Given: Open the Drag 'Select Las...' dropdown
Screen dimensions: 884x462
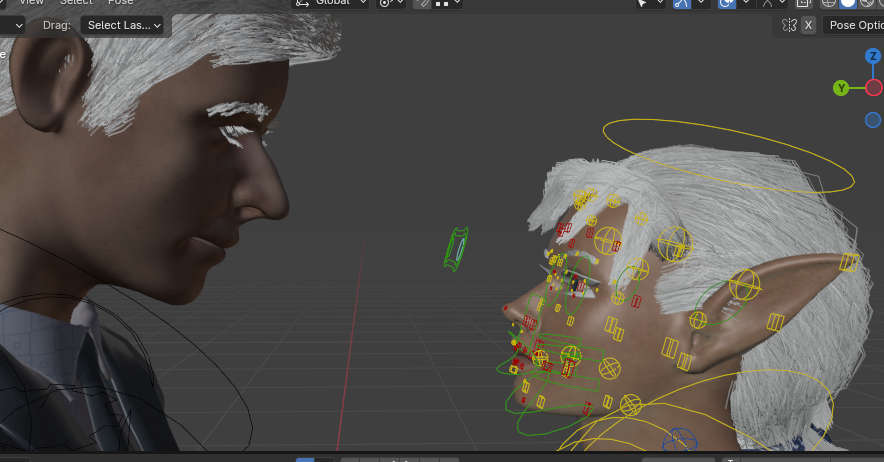Looking at the screenshot, I should 121,25.
